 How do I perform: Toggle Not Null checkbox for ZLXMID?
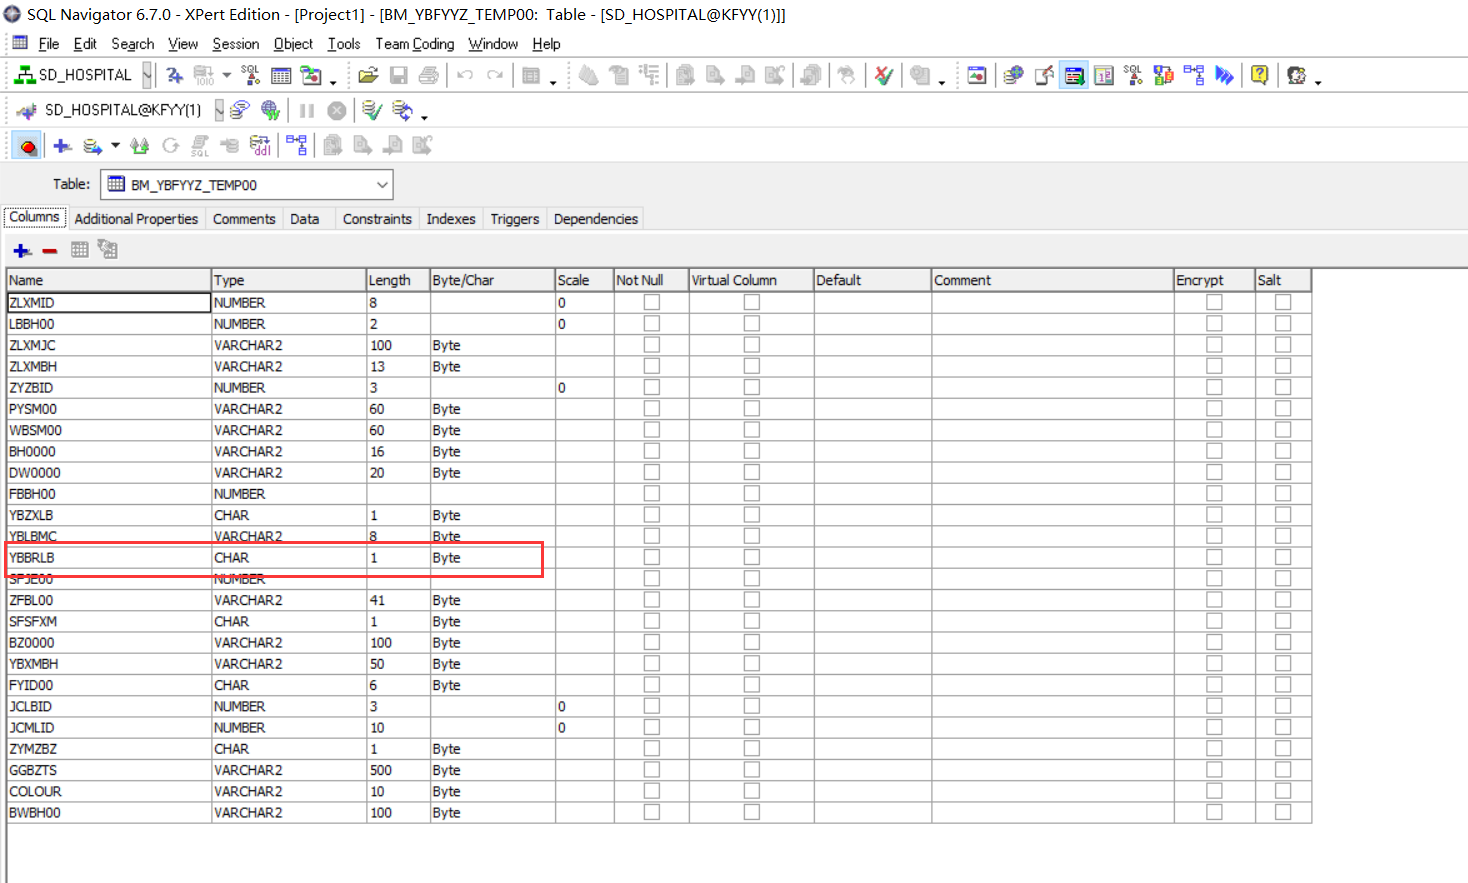652,302
